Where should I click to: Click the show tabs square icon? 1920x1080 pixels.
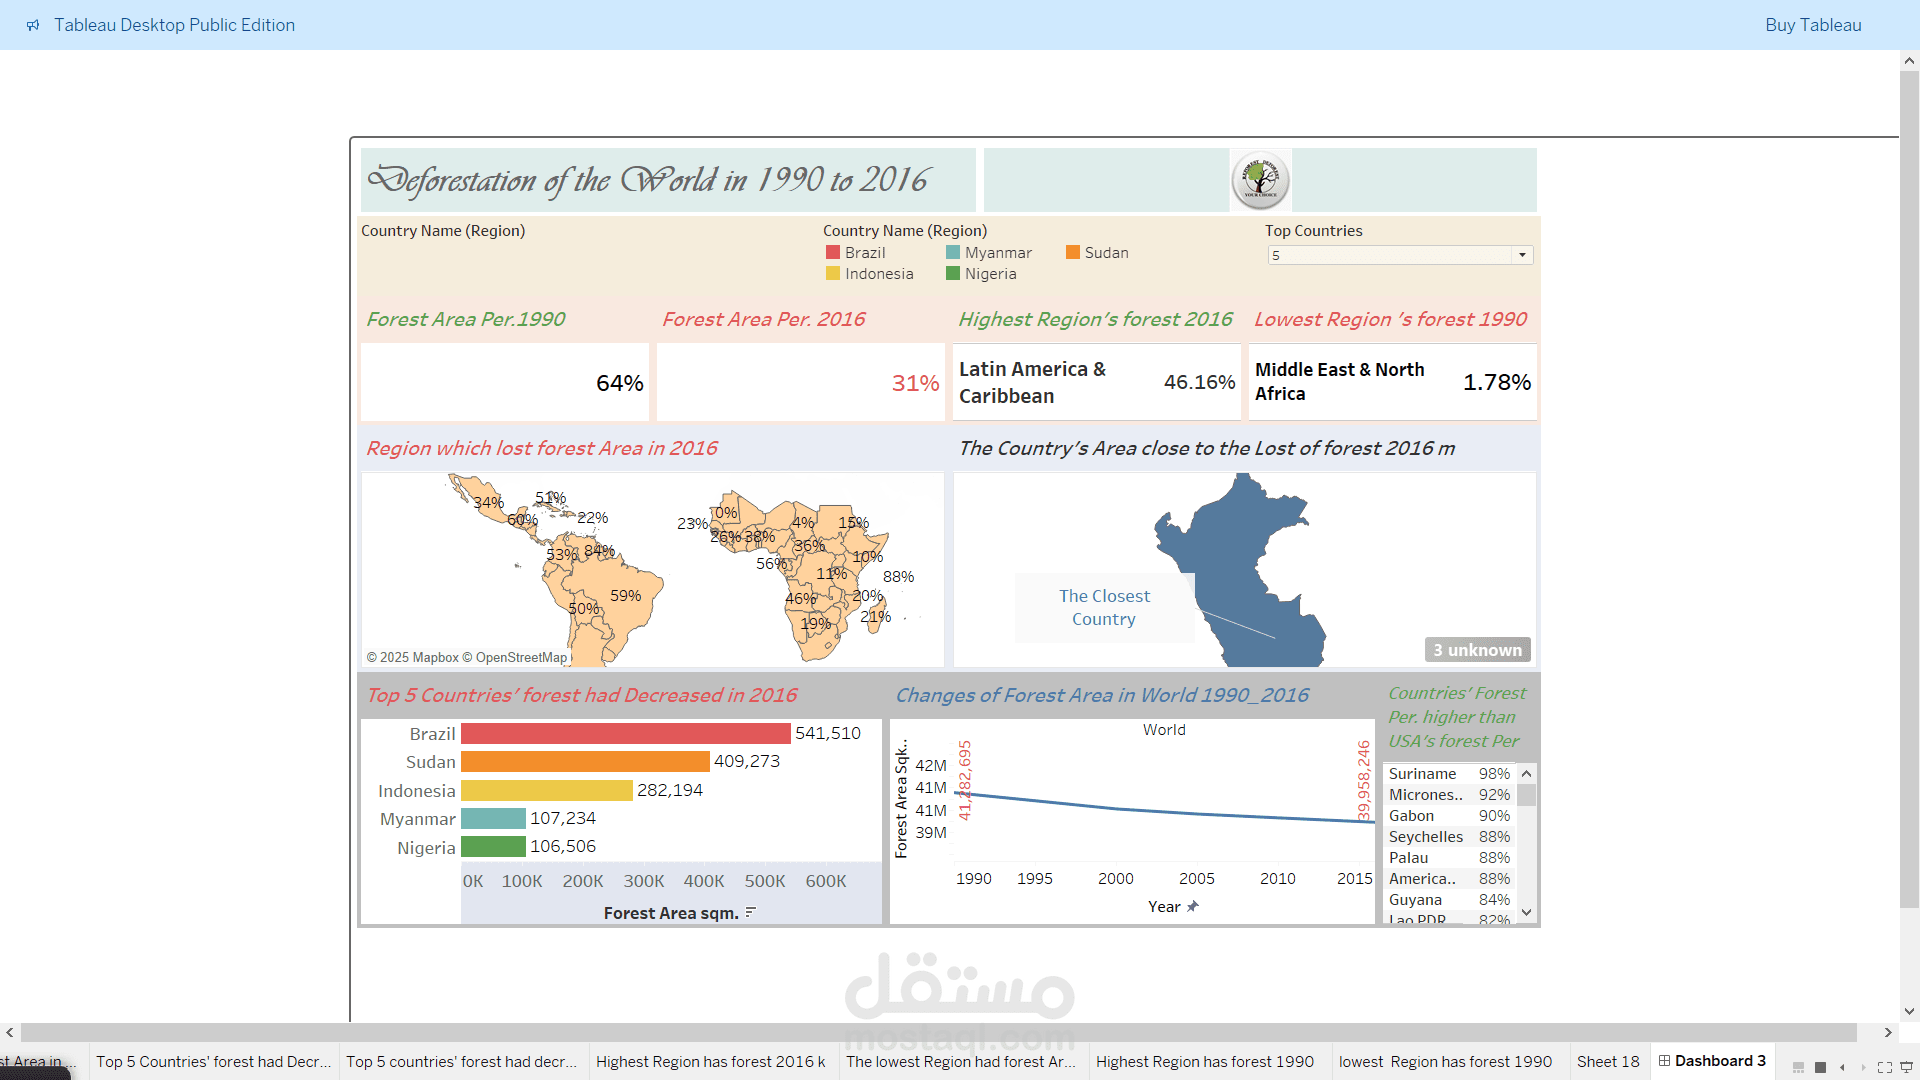1820,1067
